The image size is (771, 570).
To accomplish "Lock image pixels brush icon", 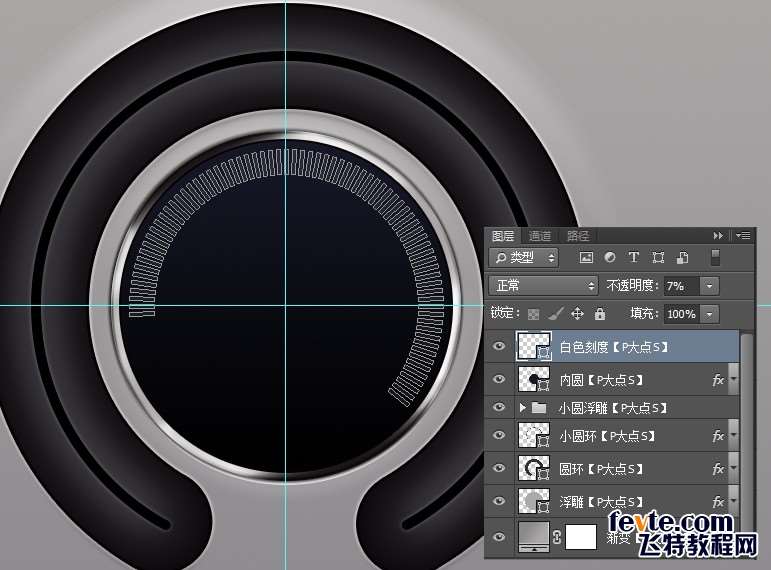I will coord(556,313).
